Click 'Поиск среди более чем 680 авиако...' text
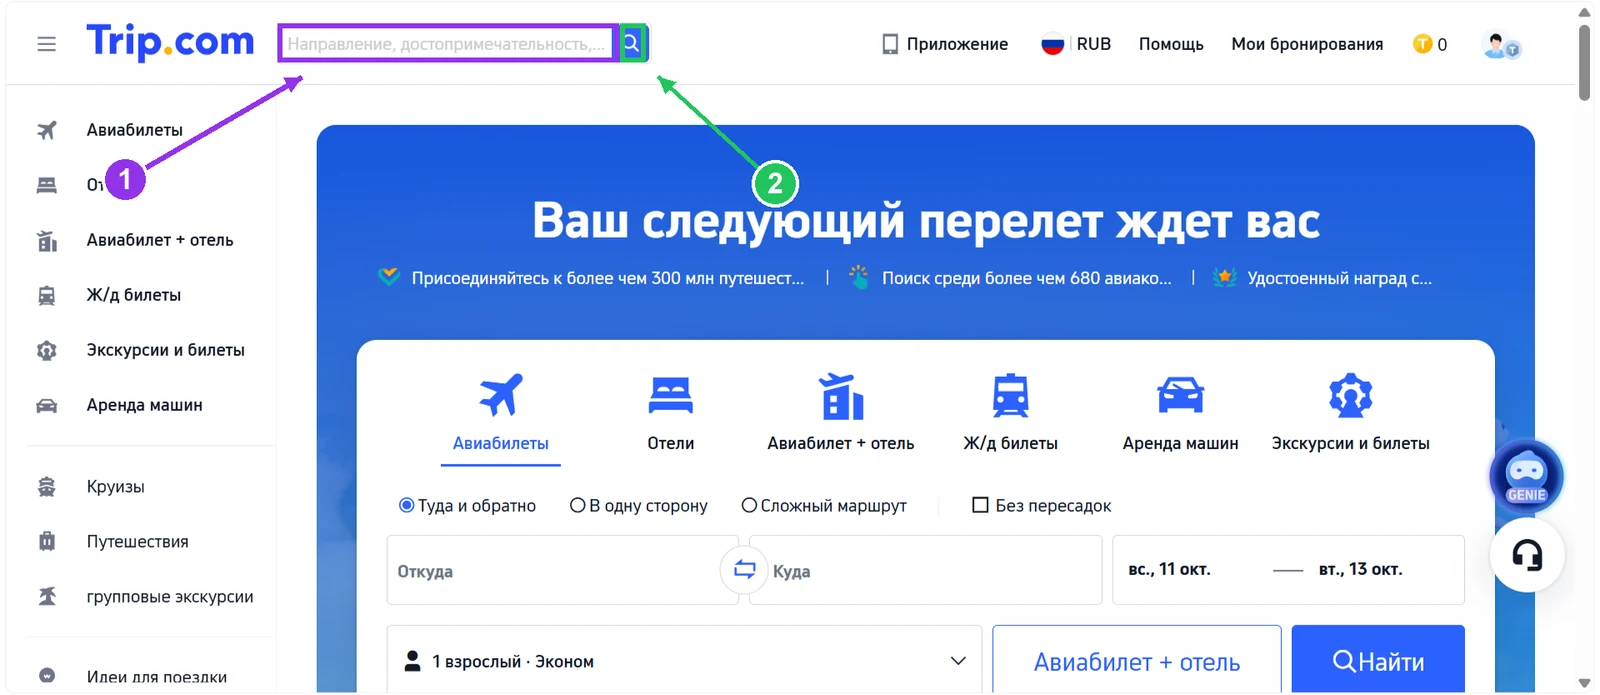1600x695 pixels. click(x=1026, y=278)
